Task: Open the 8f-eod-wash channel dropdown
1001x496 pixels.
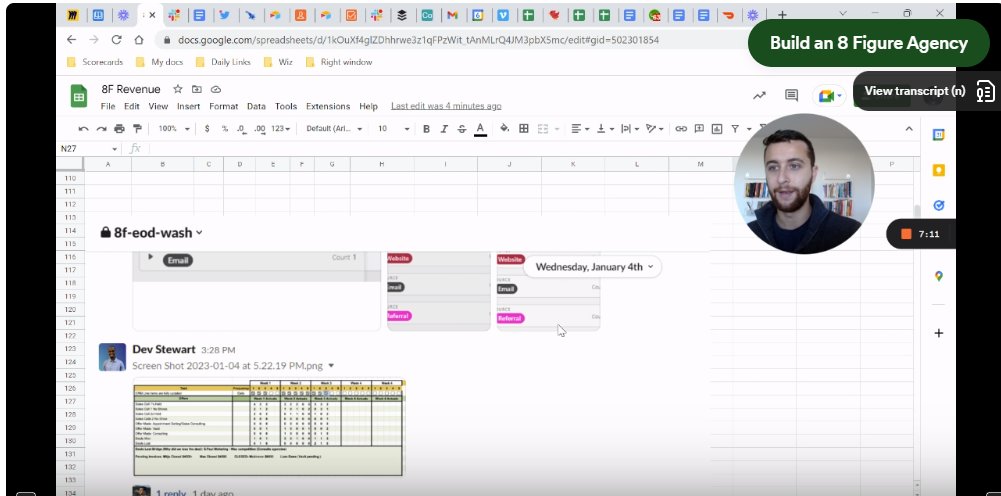Action: (152, 233)
